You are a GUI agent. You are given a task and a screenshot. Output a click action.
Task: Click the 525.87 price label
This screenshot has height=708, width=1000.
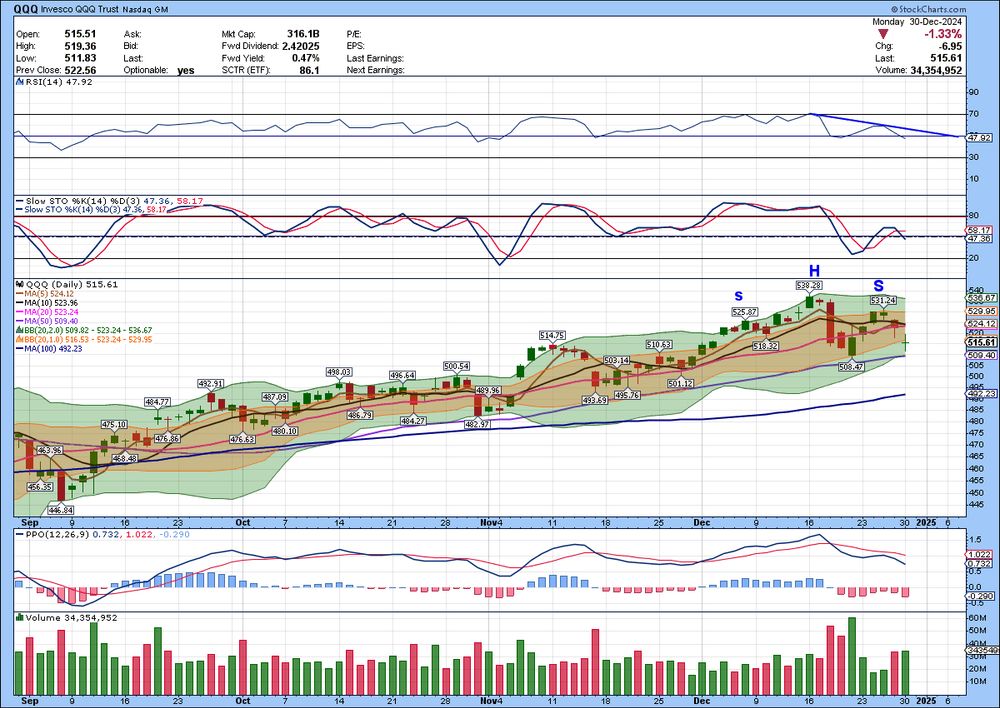point(744,312)
